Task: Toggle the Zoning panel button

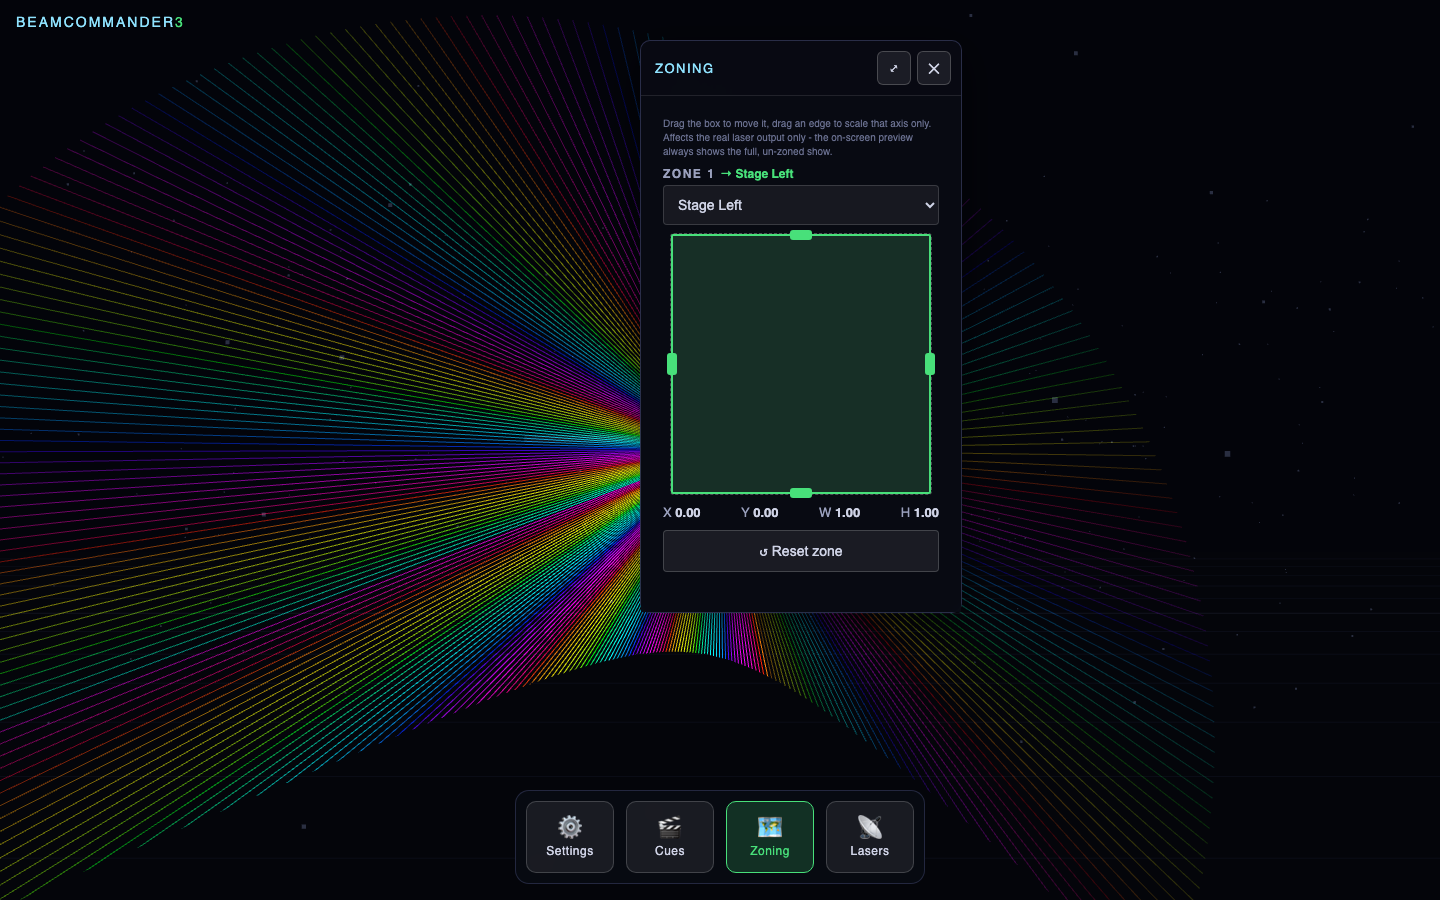Action: point(770,837)
